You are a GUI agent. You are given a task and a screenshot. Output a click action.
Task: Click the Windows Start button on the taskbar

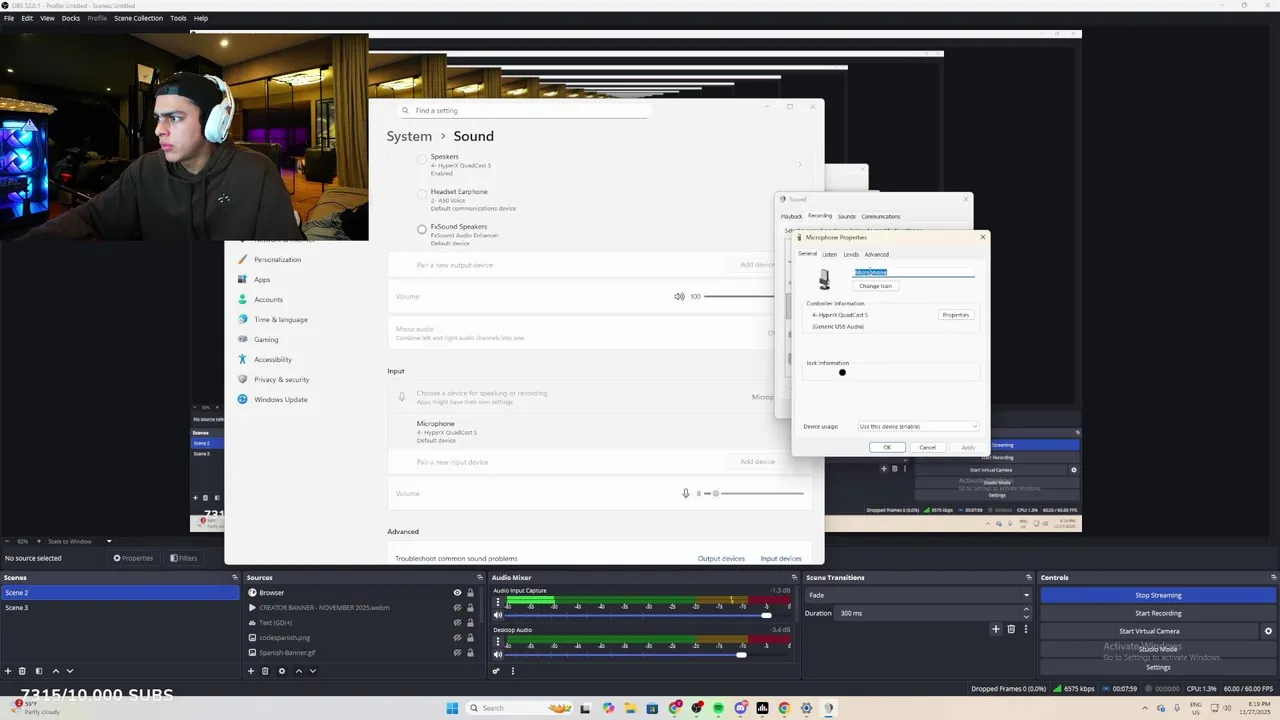tap(452, 708)
